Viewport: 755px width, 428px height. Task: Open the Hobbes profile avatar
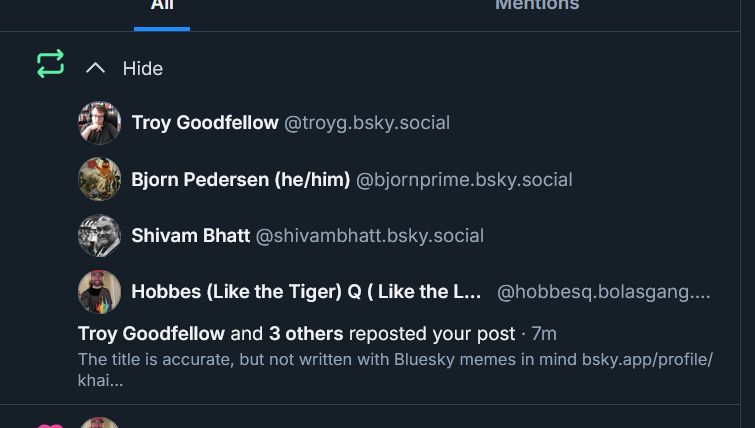click(100, 292)
